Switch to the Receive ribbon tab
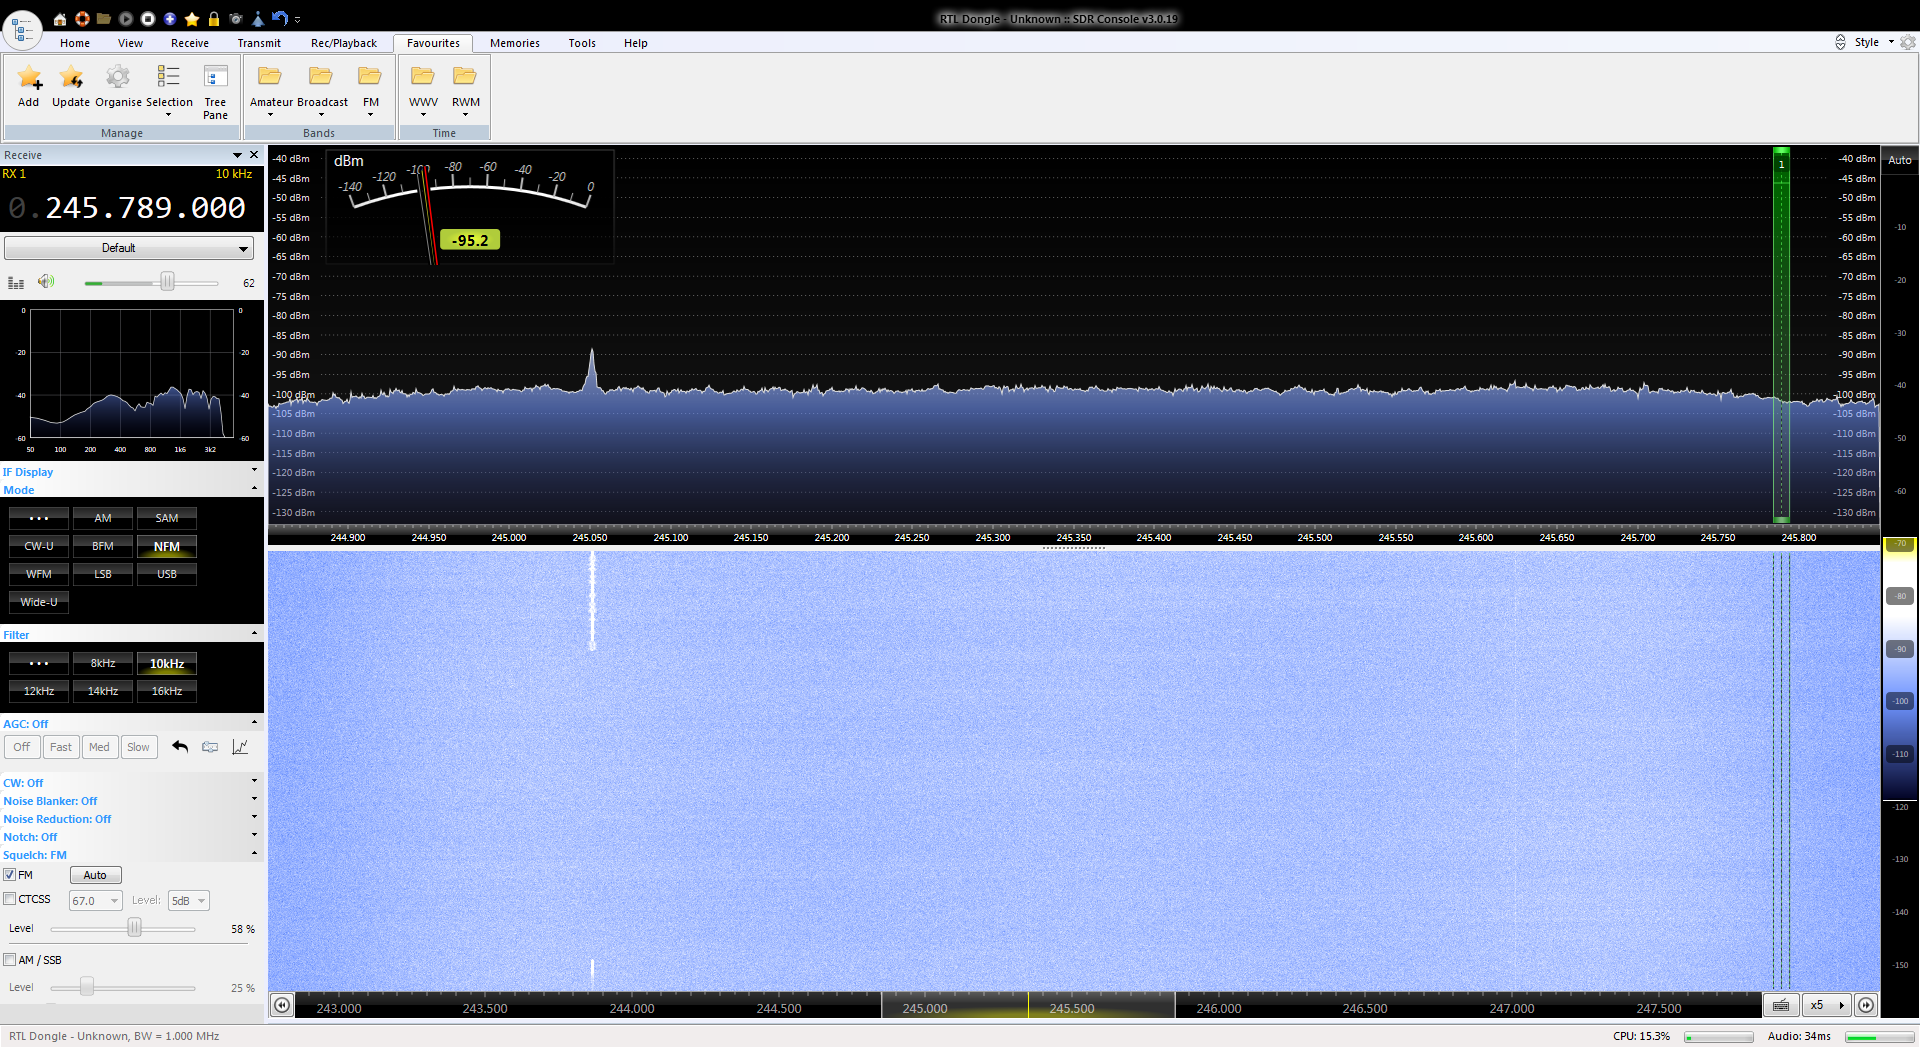1920x1048 pixels. tap(190, 43)
